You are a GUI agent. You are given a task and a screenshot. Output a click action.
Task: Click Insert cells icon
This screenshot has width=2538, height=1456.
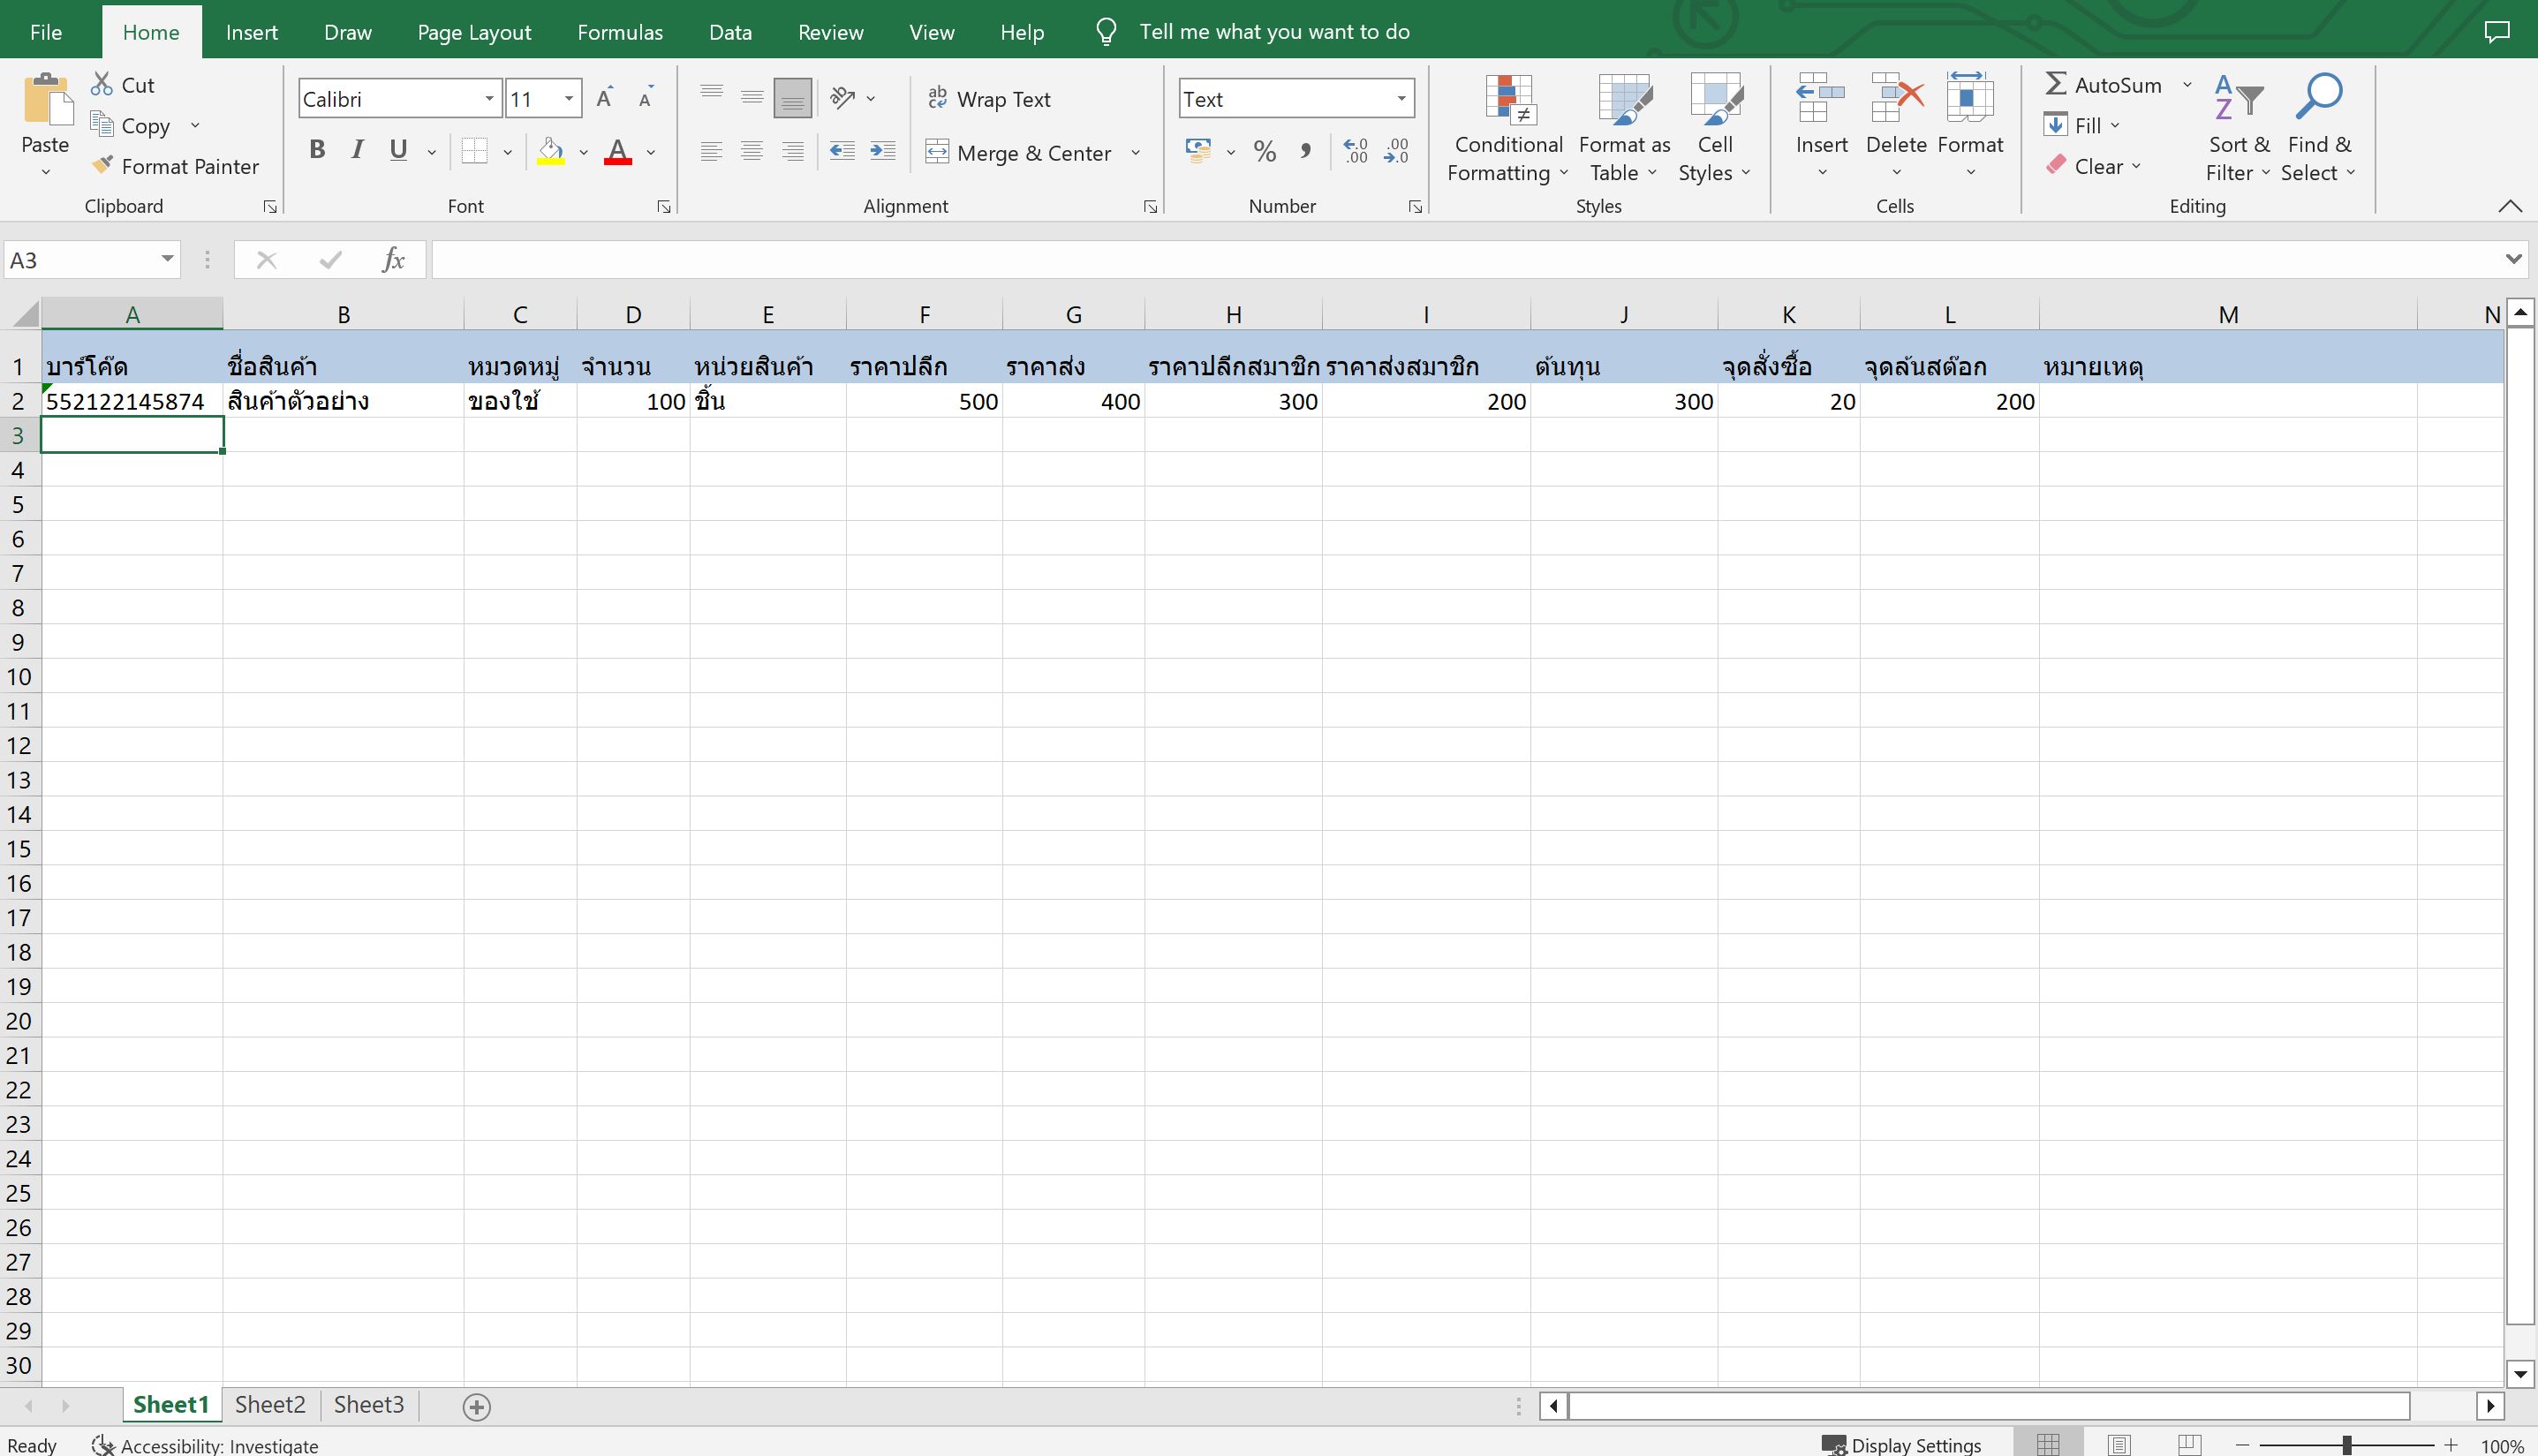[1821, 99]
